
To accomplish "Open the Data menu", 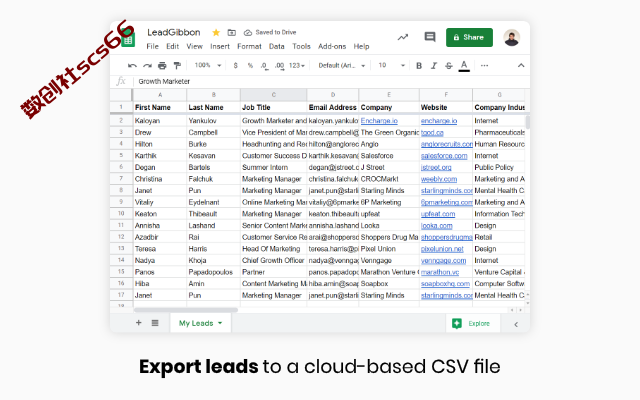I will (x=277, y=46).
